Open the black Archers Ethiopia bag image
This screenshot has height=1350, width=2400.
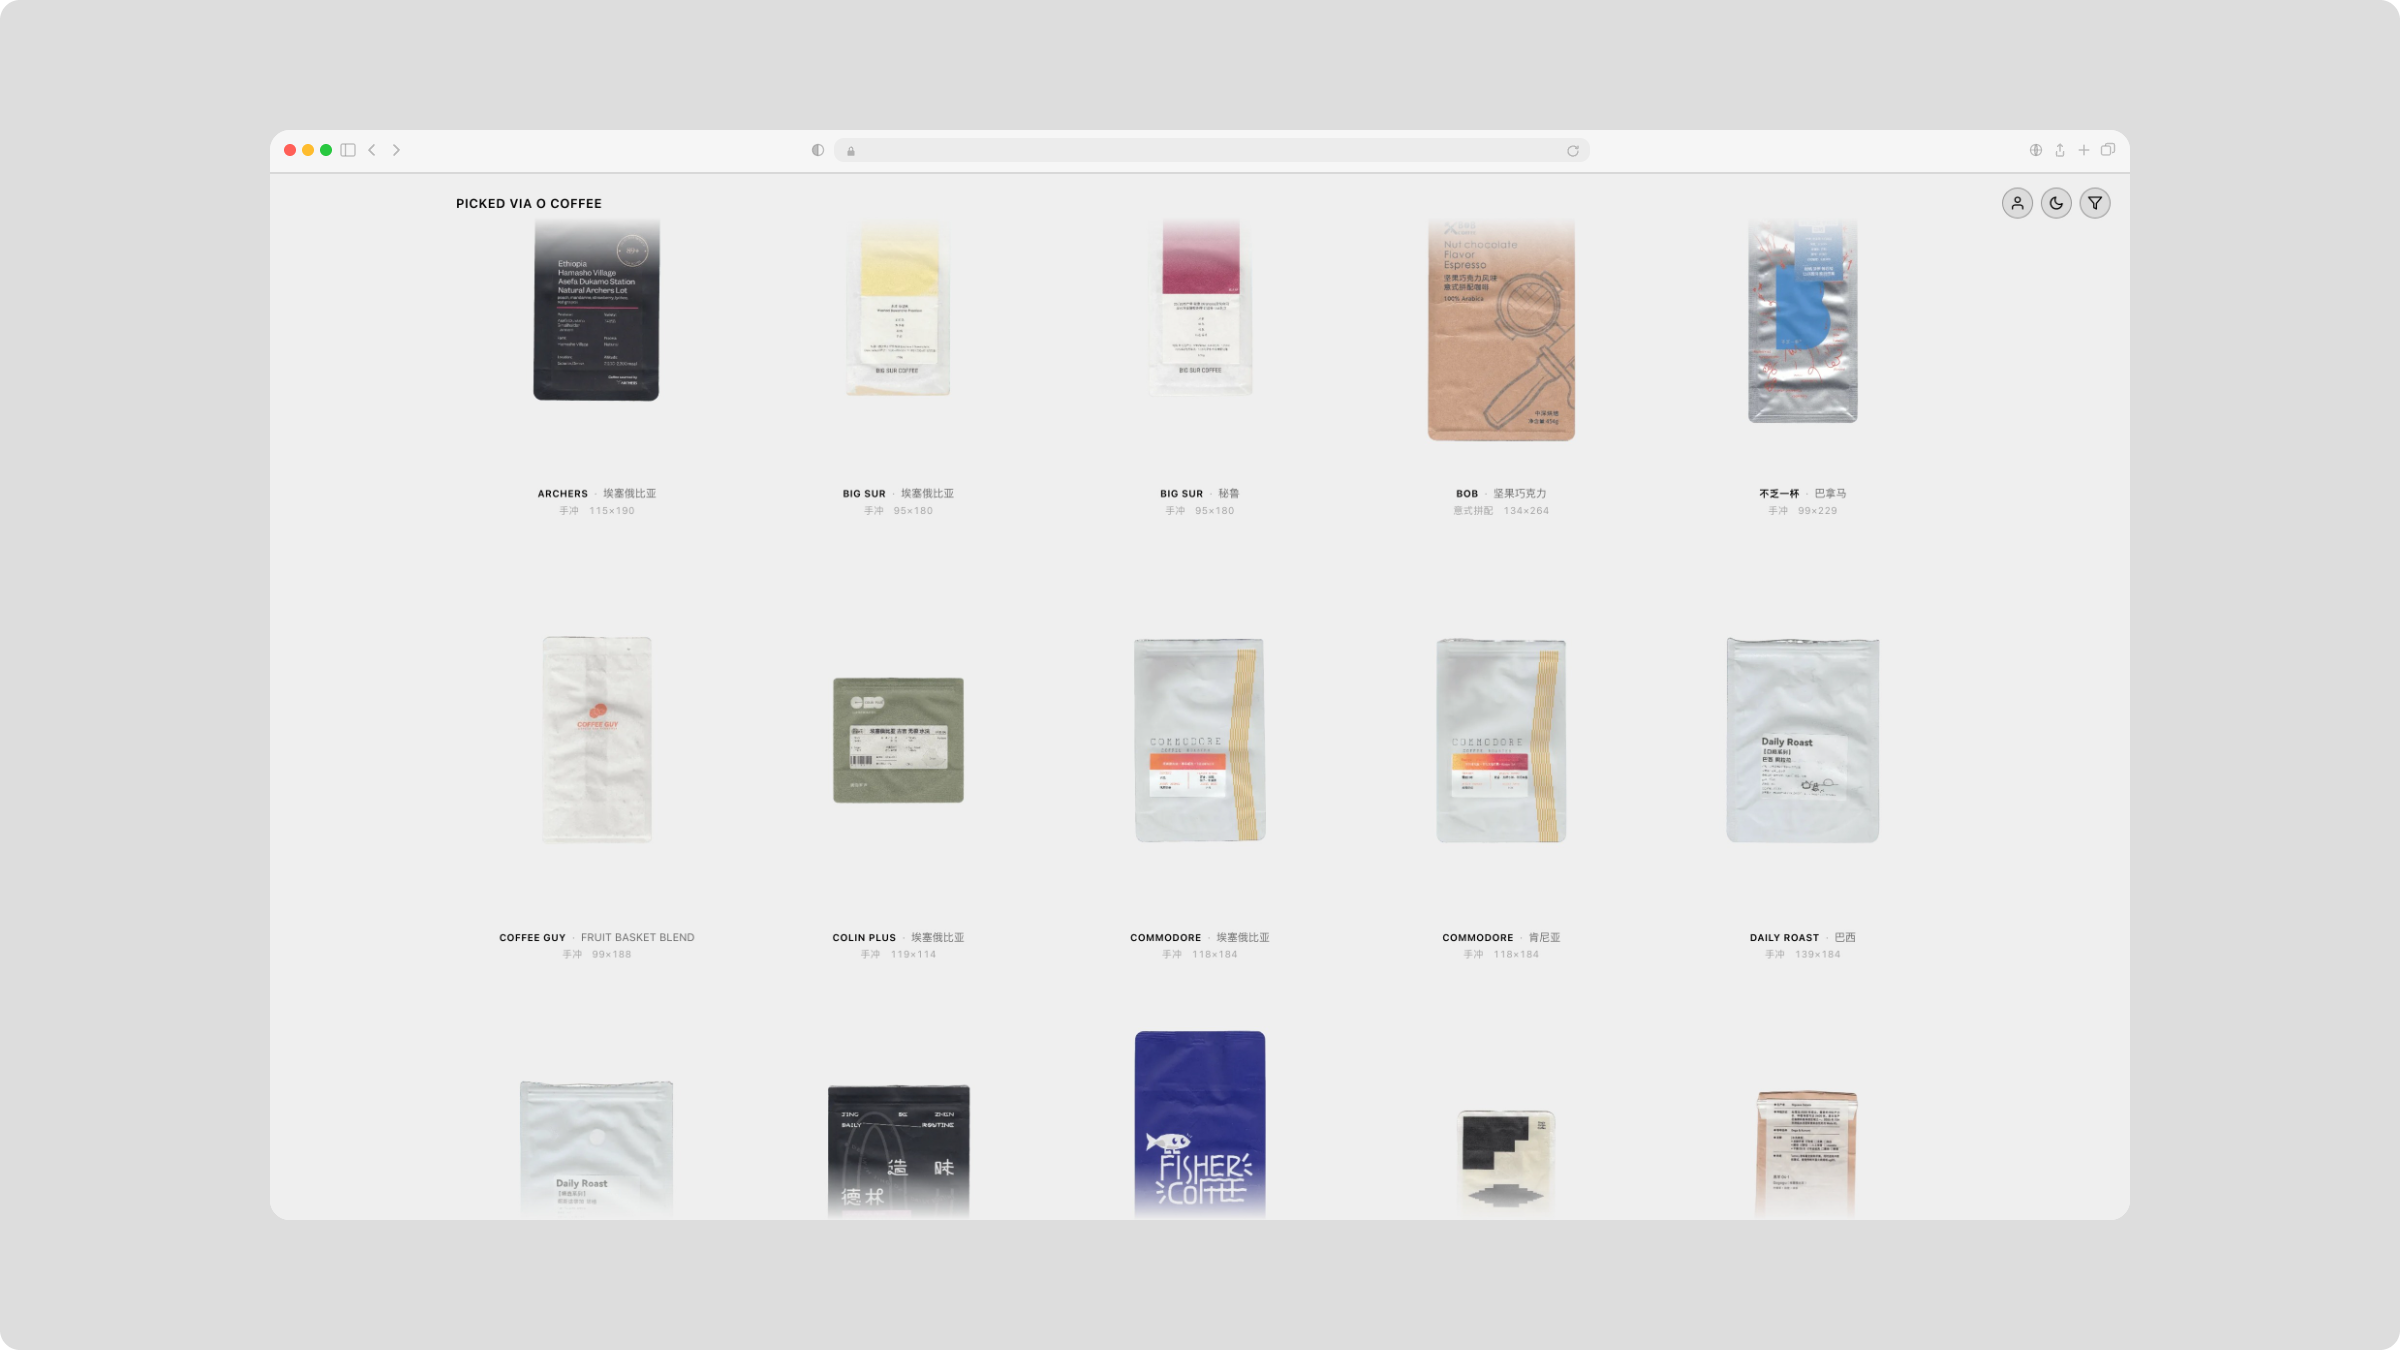tap(596, 310)
